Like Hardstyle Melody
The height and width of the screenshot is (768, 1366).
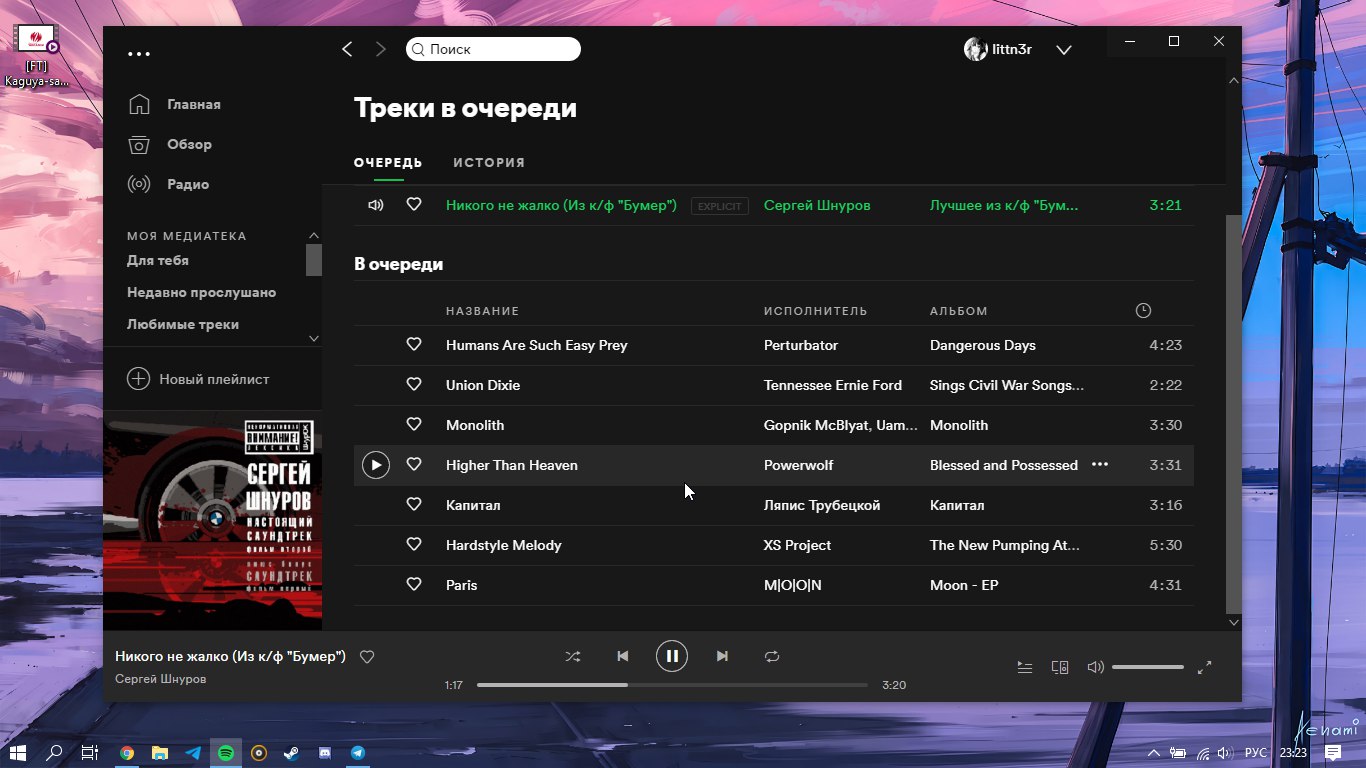click(414, 544)
